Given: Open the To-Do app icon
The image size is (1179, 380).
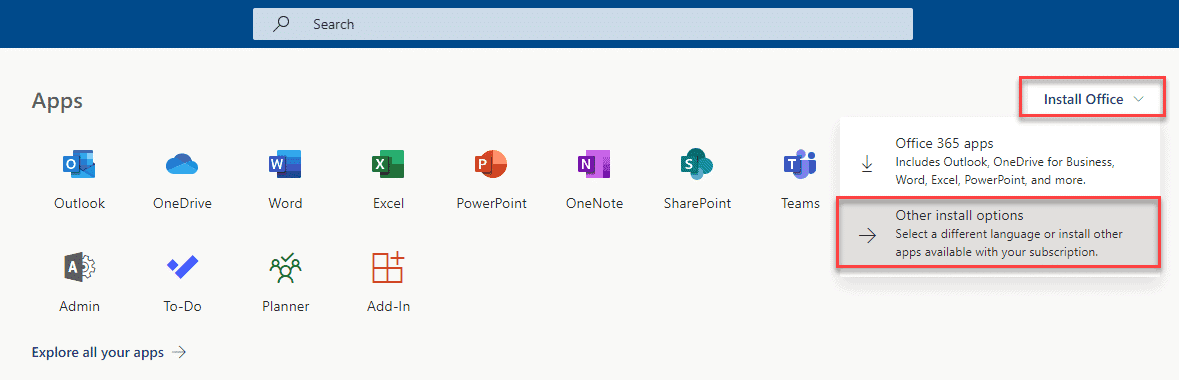Looking at the screenshot, I should tap(182, 266).
